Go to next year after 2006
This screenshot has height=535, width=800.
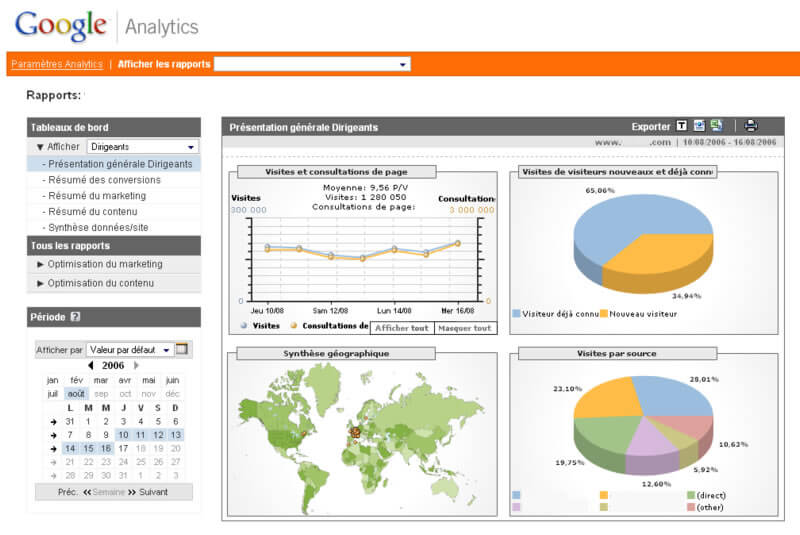point(136,365)
